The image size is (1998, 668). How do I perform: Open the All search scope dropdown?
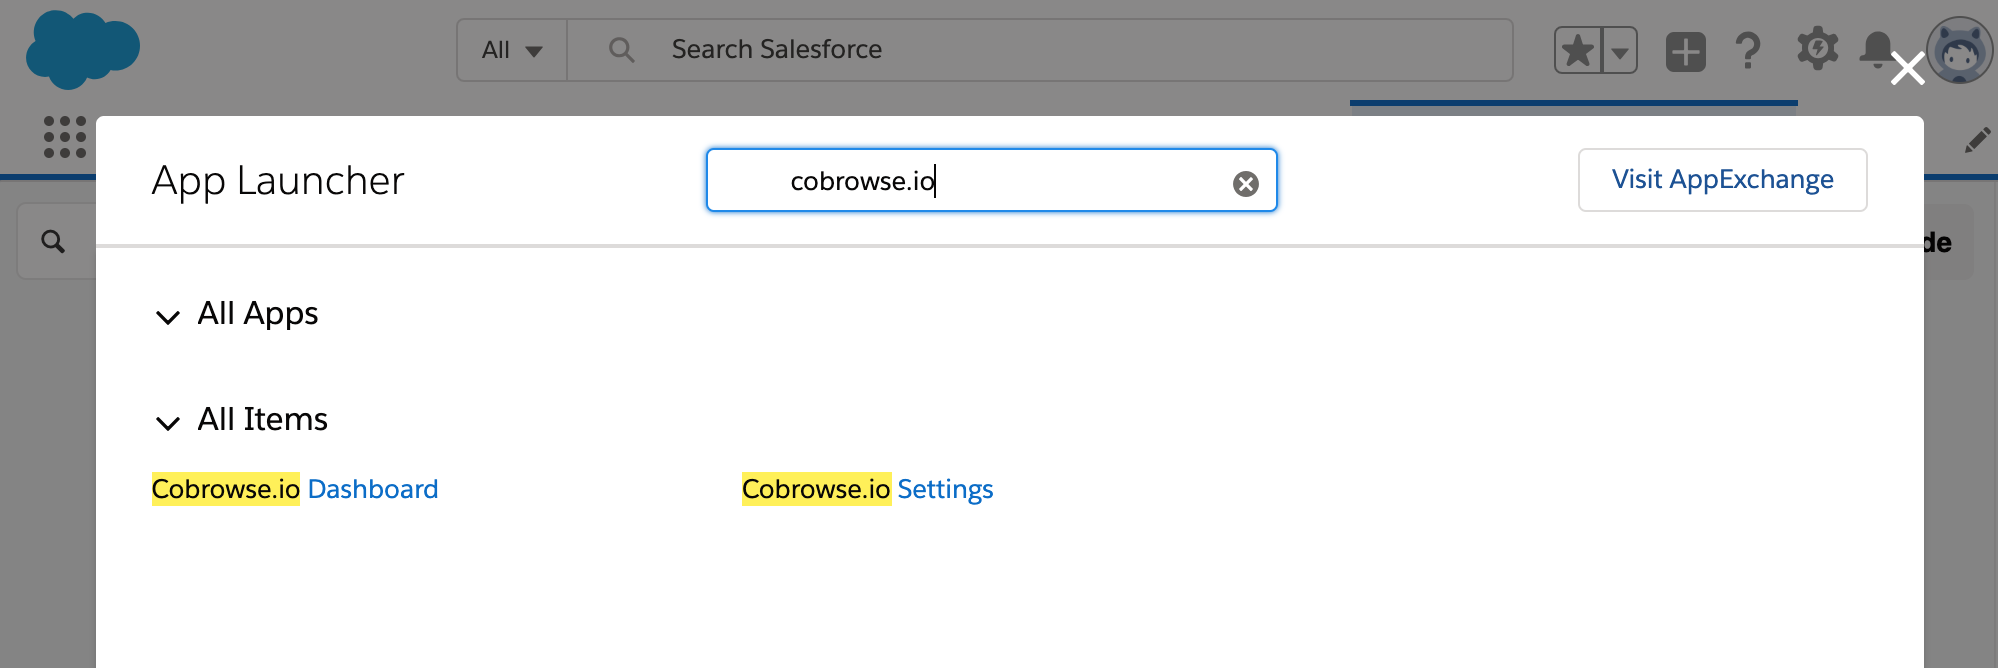point(512,50)
